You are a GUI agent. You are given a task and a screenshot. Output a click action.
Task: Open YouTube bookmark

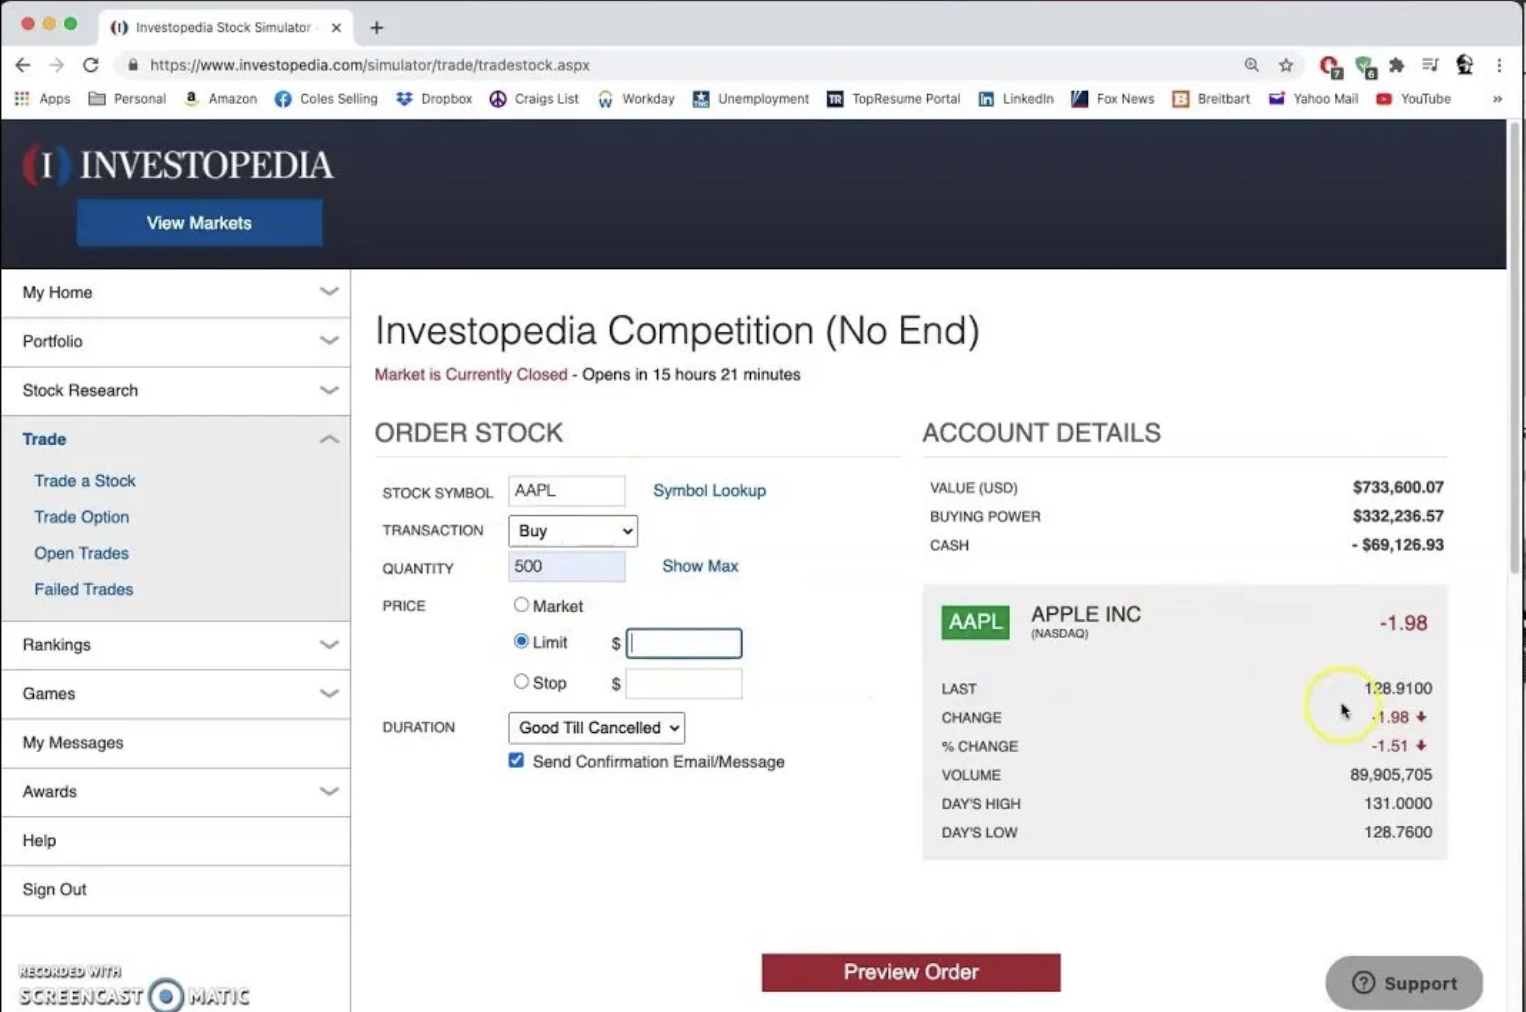[x=1413, y=99]
